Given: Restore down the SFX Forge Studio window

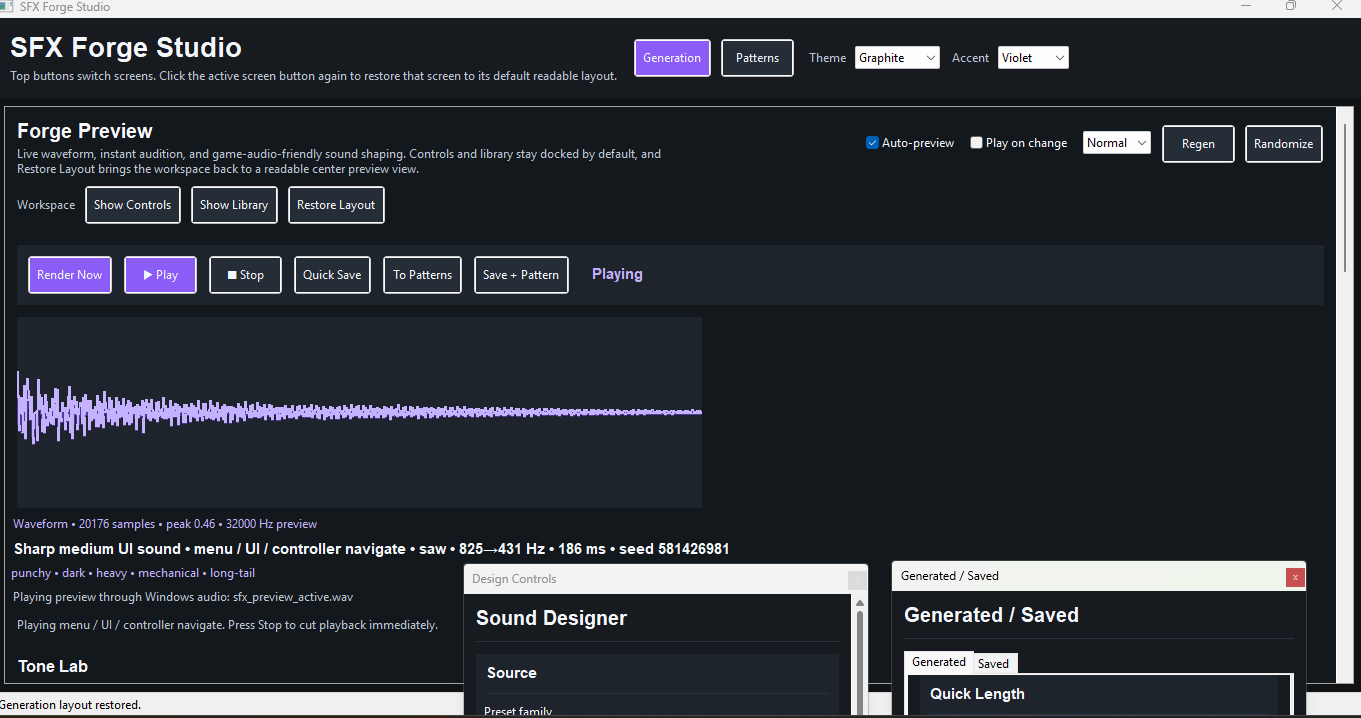Looking at the screenshot, I should pyautogui.click(x=1291, y=6).
